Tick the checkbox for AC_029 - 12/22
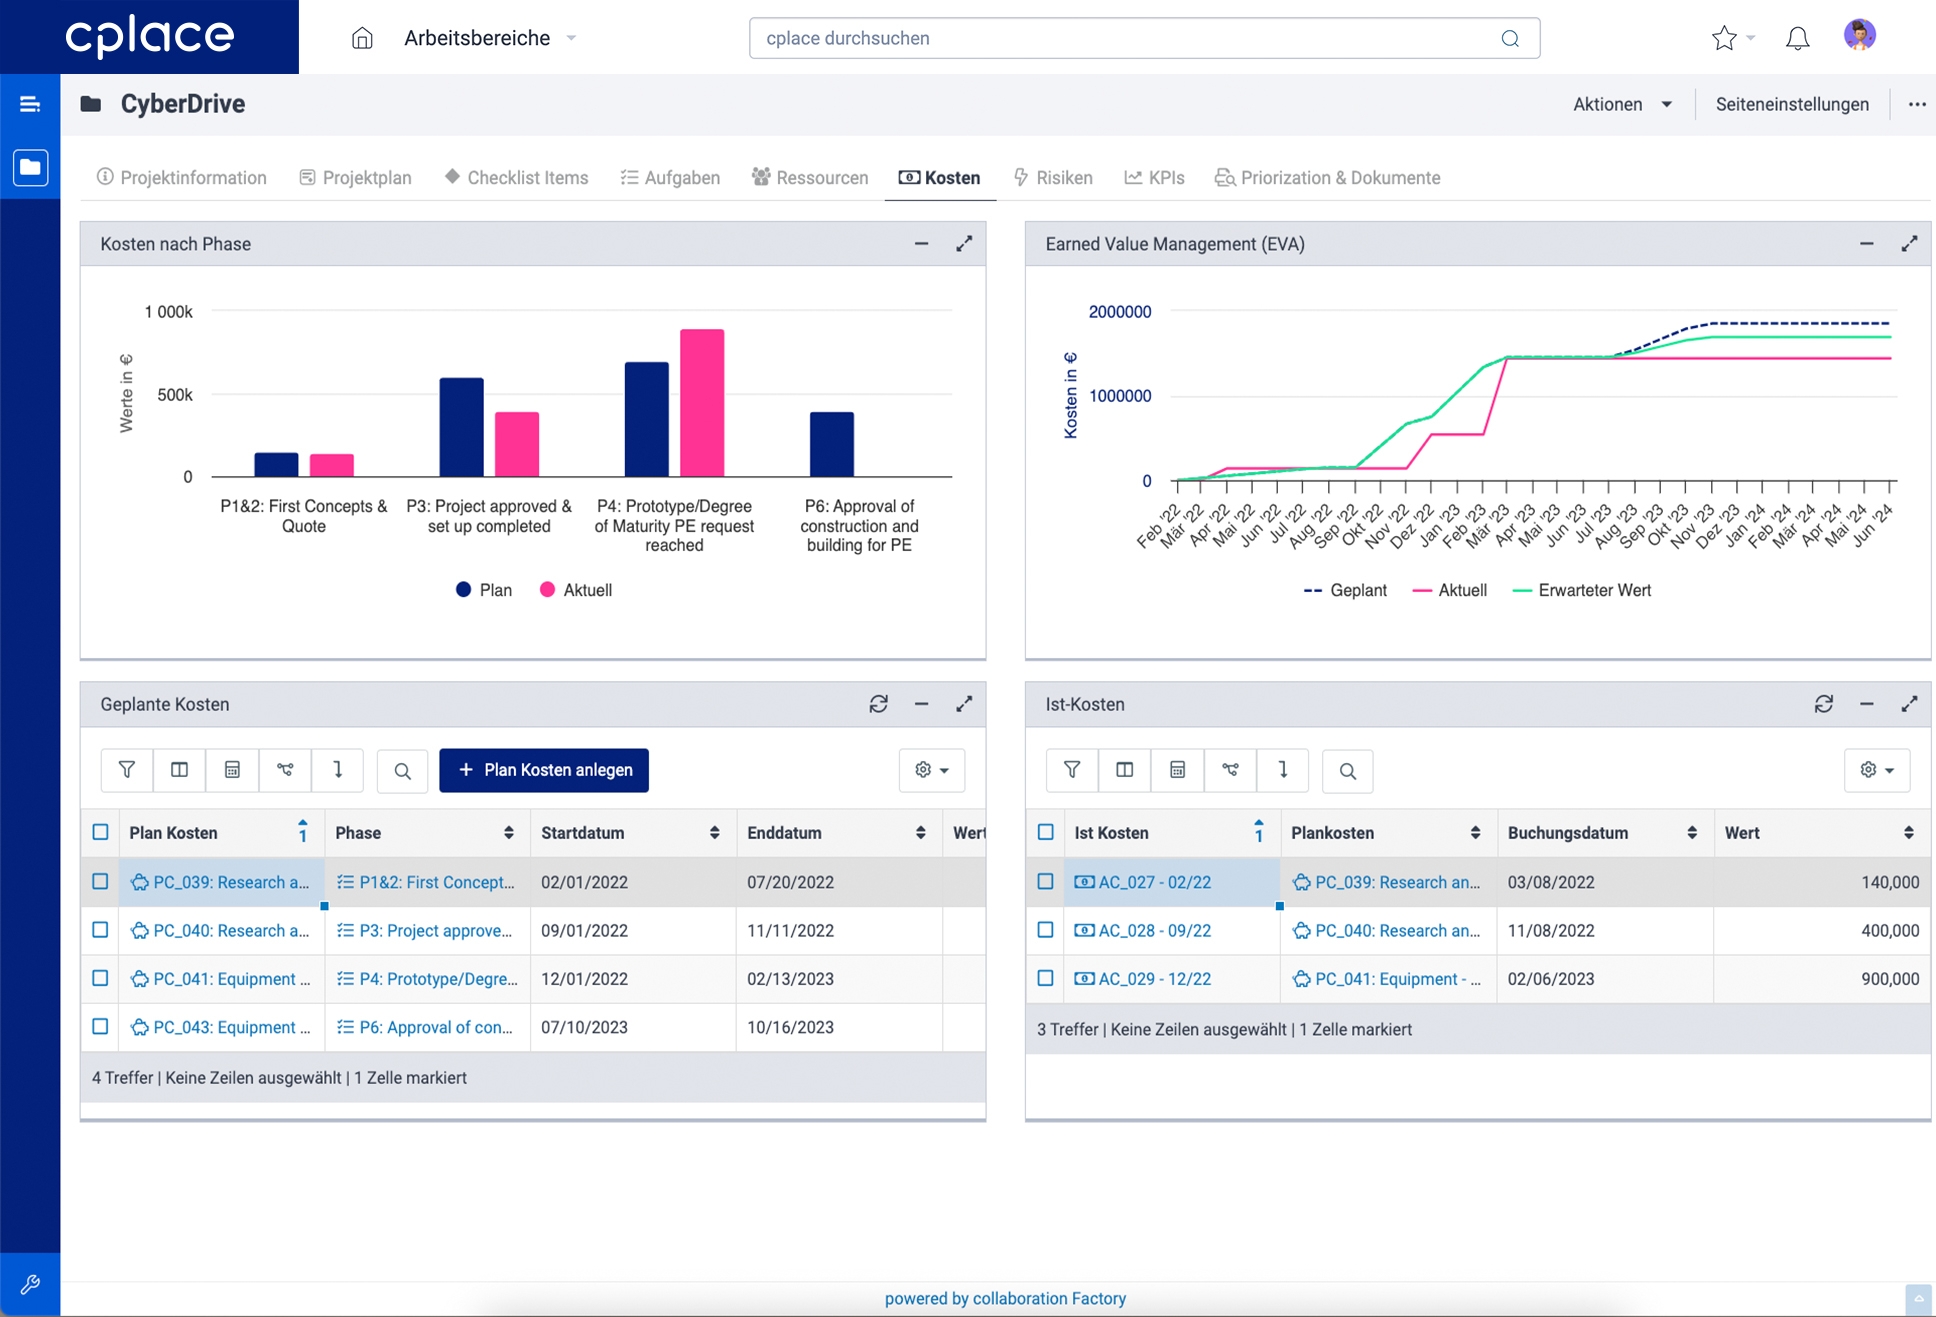The width and height of the screenshot is (1936, 1317). (1045, 978)
